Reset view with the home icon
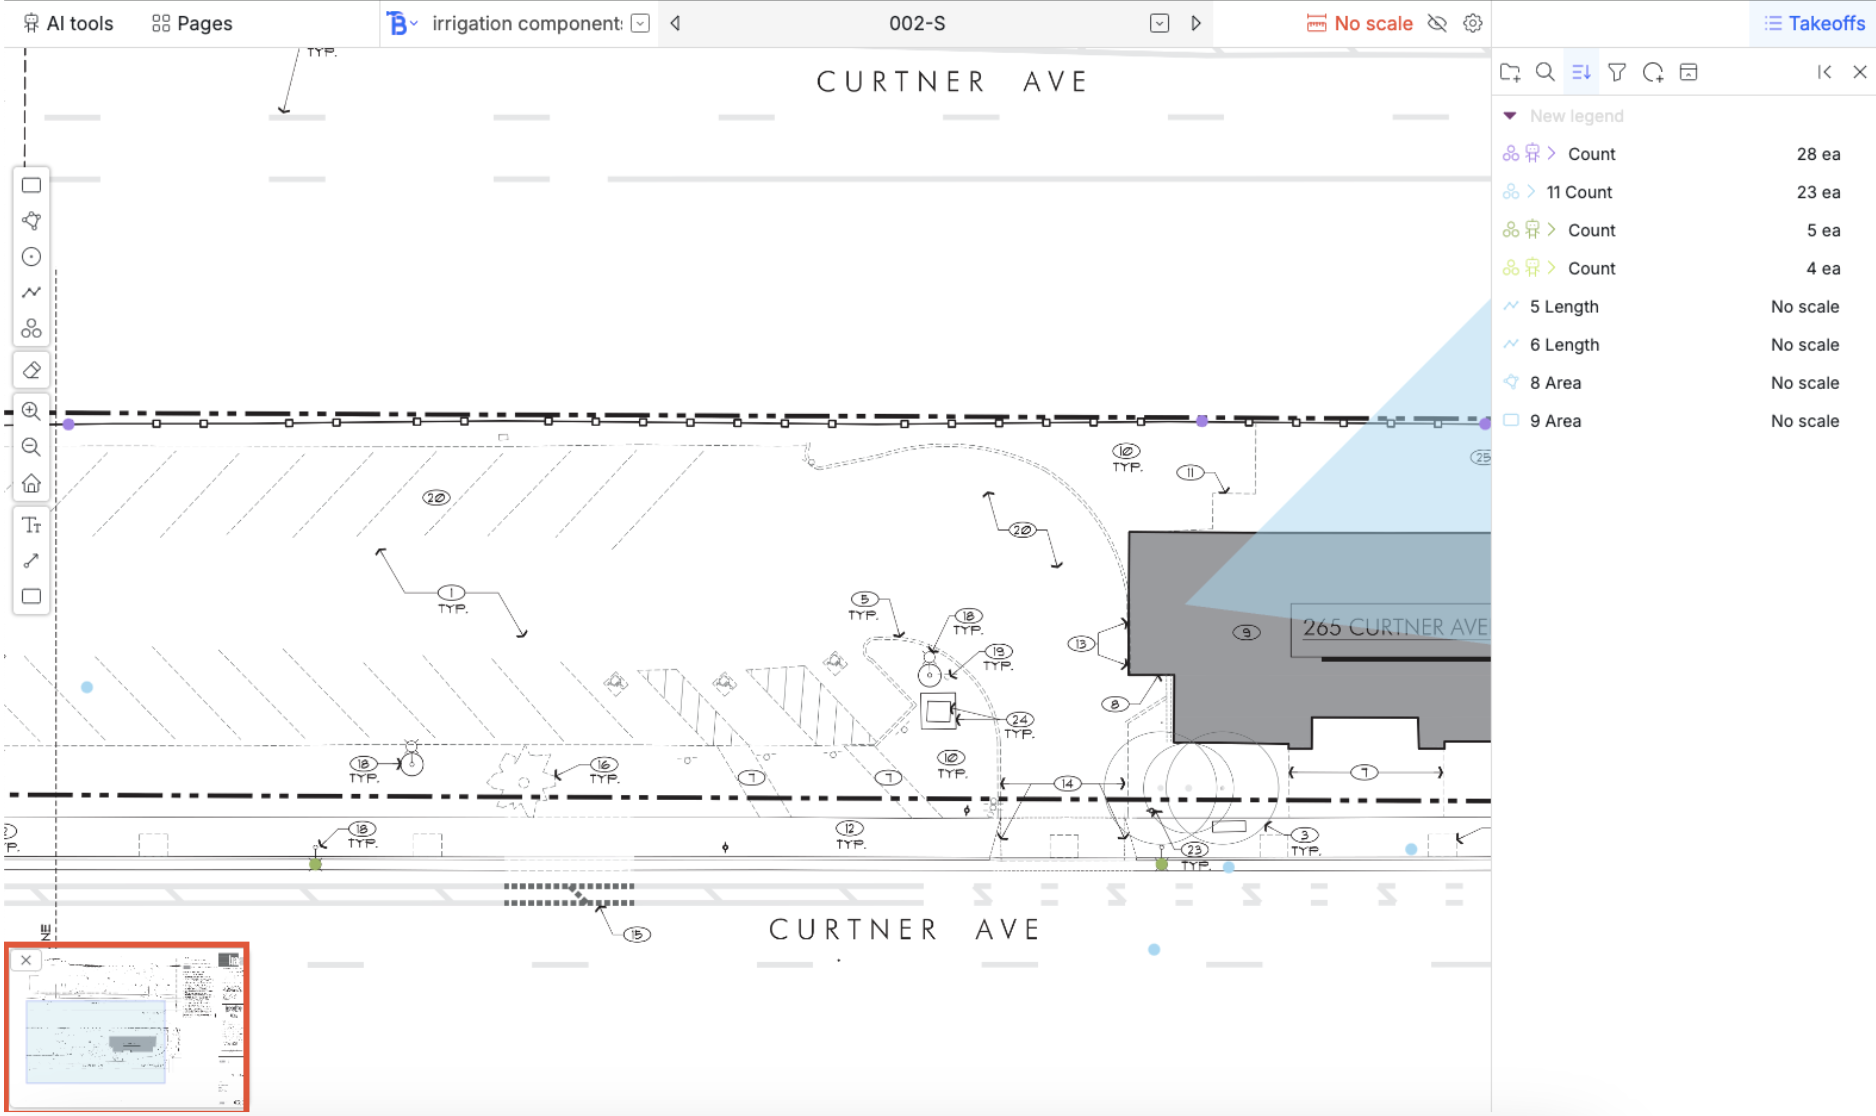The width and height of the screenshot is (1876, 1116). (32, 484)
